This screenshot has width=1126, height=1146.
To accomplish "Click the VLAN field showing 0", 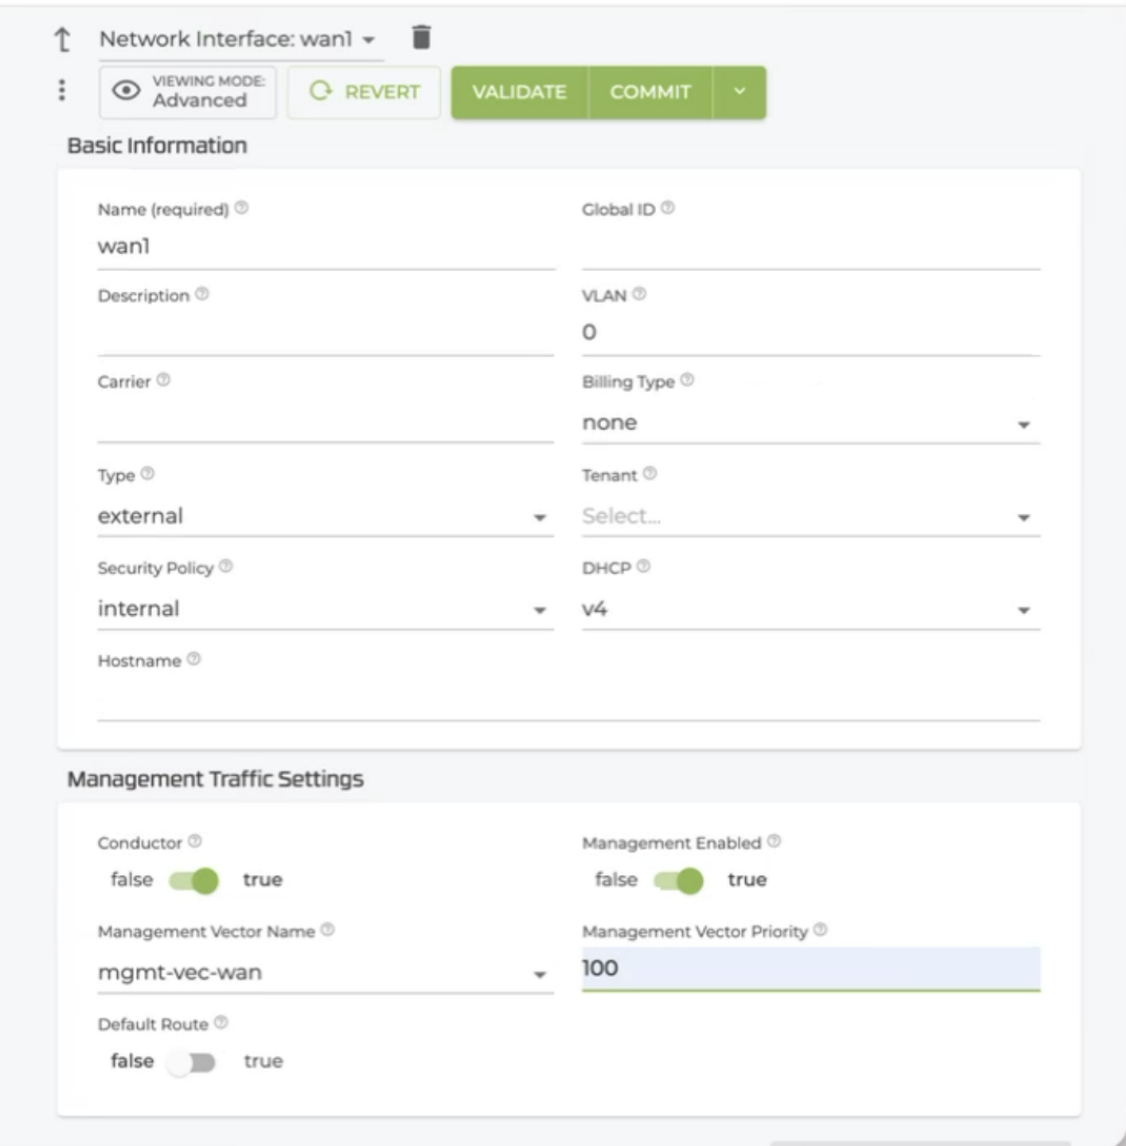I will 810,334.
